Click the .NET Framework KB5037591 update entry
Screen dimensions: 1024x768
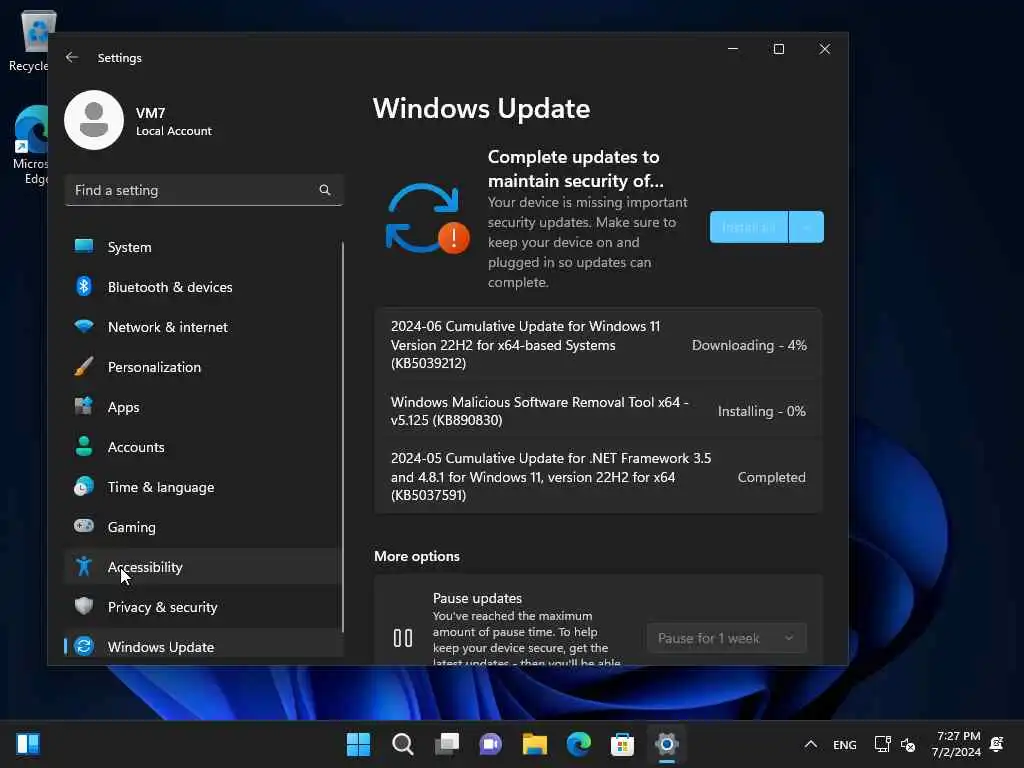pos(598,477)
